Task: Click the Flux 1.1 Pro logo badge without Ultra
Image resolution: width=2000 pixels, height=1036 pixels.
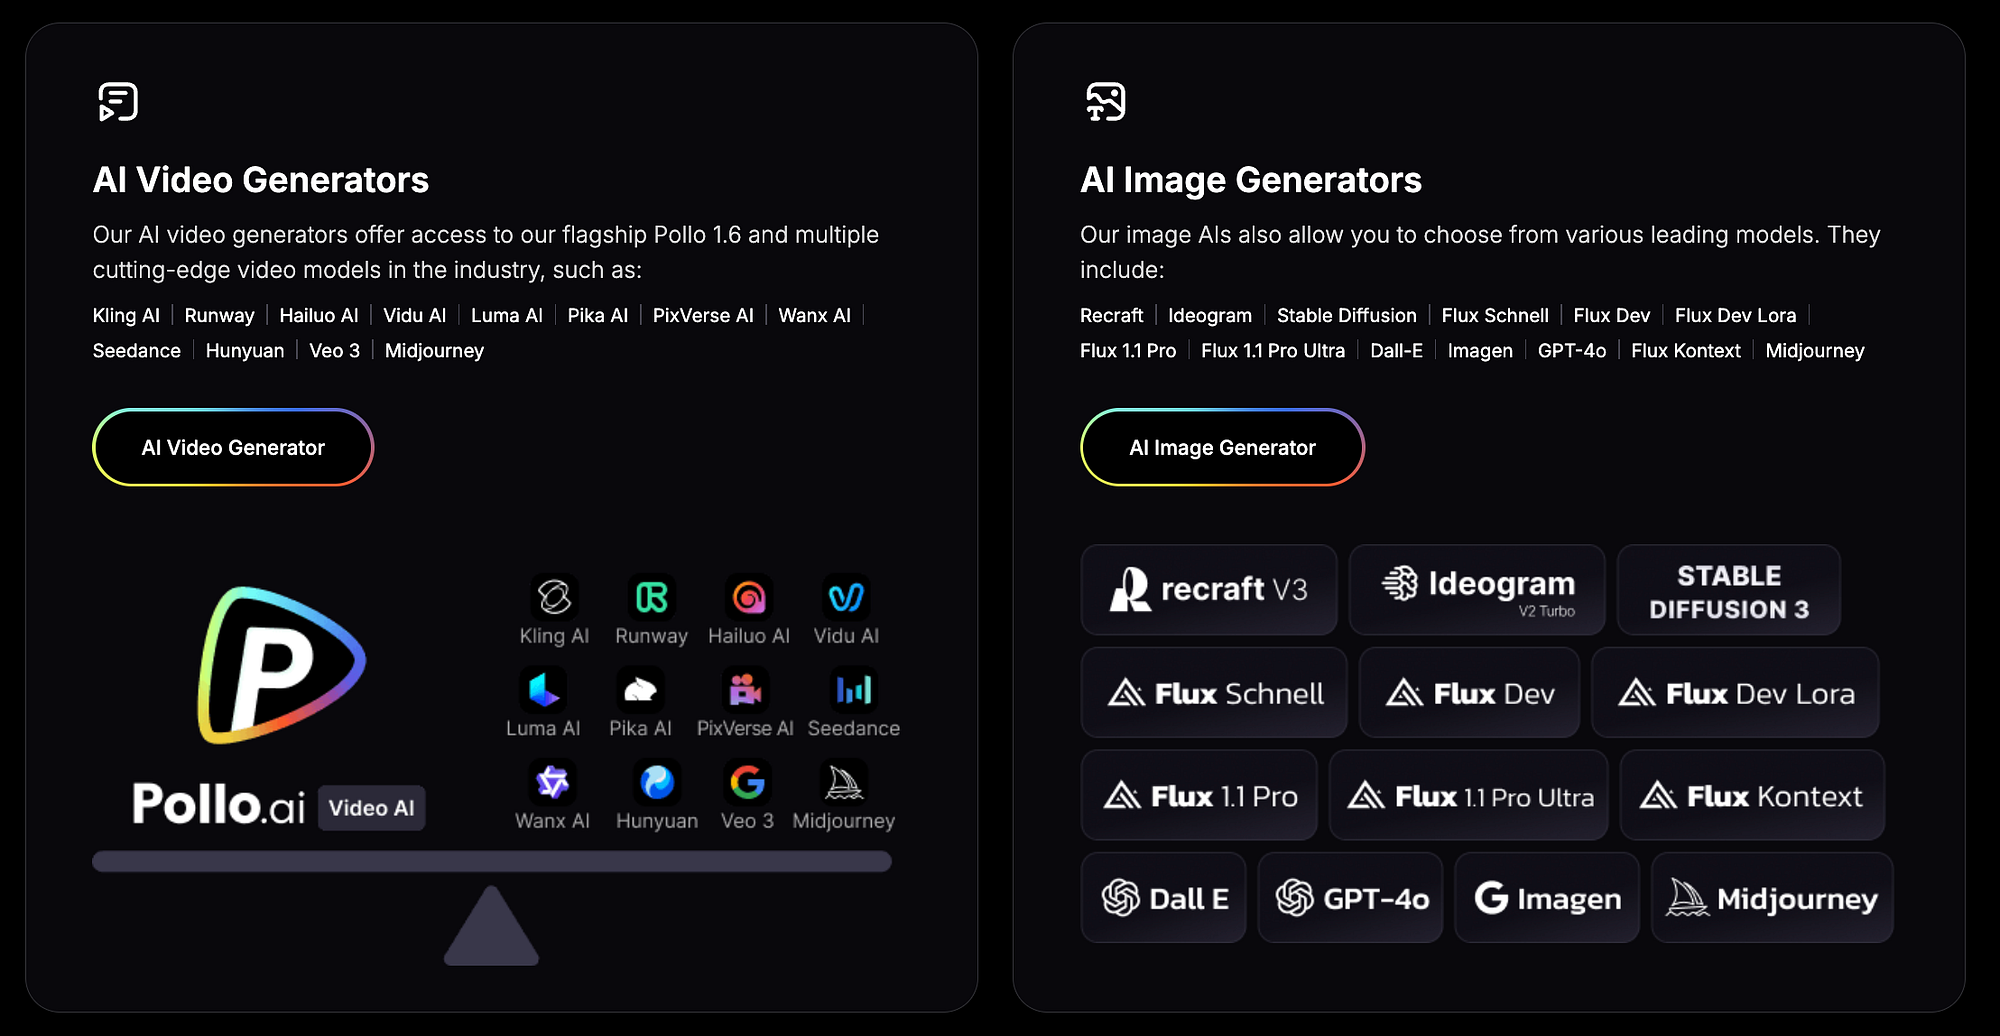Action: coord(1199,796)
